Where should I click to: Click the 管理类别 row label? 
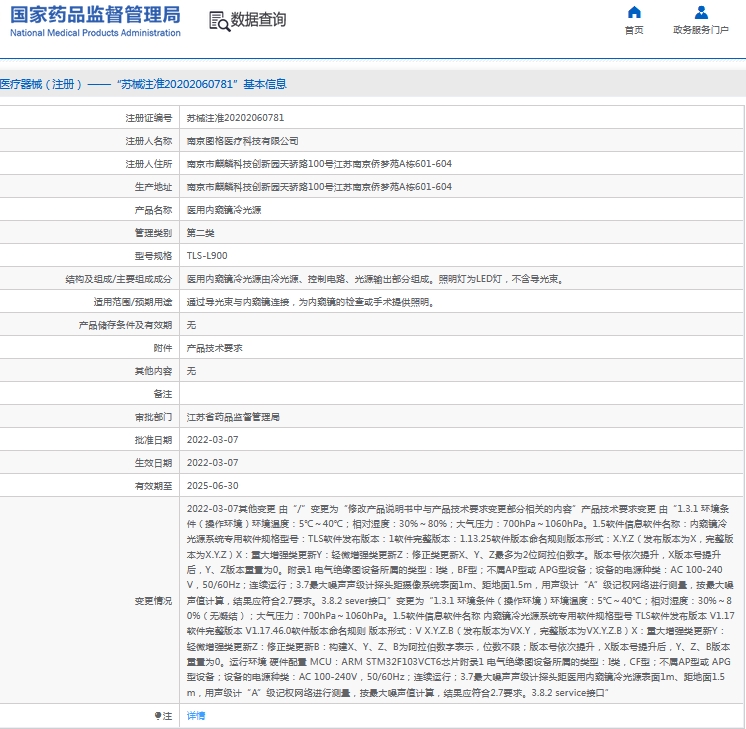153,233
